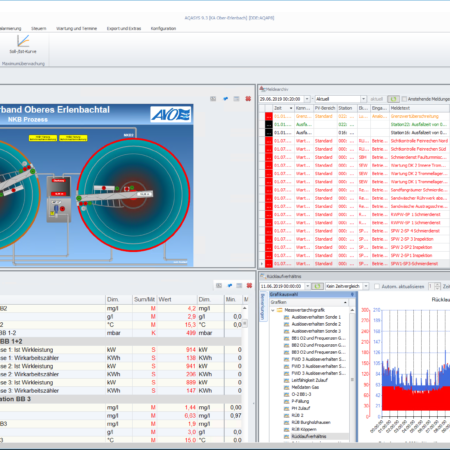This screenshot has width=450, height=450.
Task: Collapse the Messwertarchivgrafik tree folder
Action: tap(273, 310)
